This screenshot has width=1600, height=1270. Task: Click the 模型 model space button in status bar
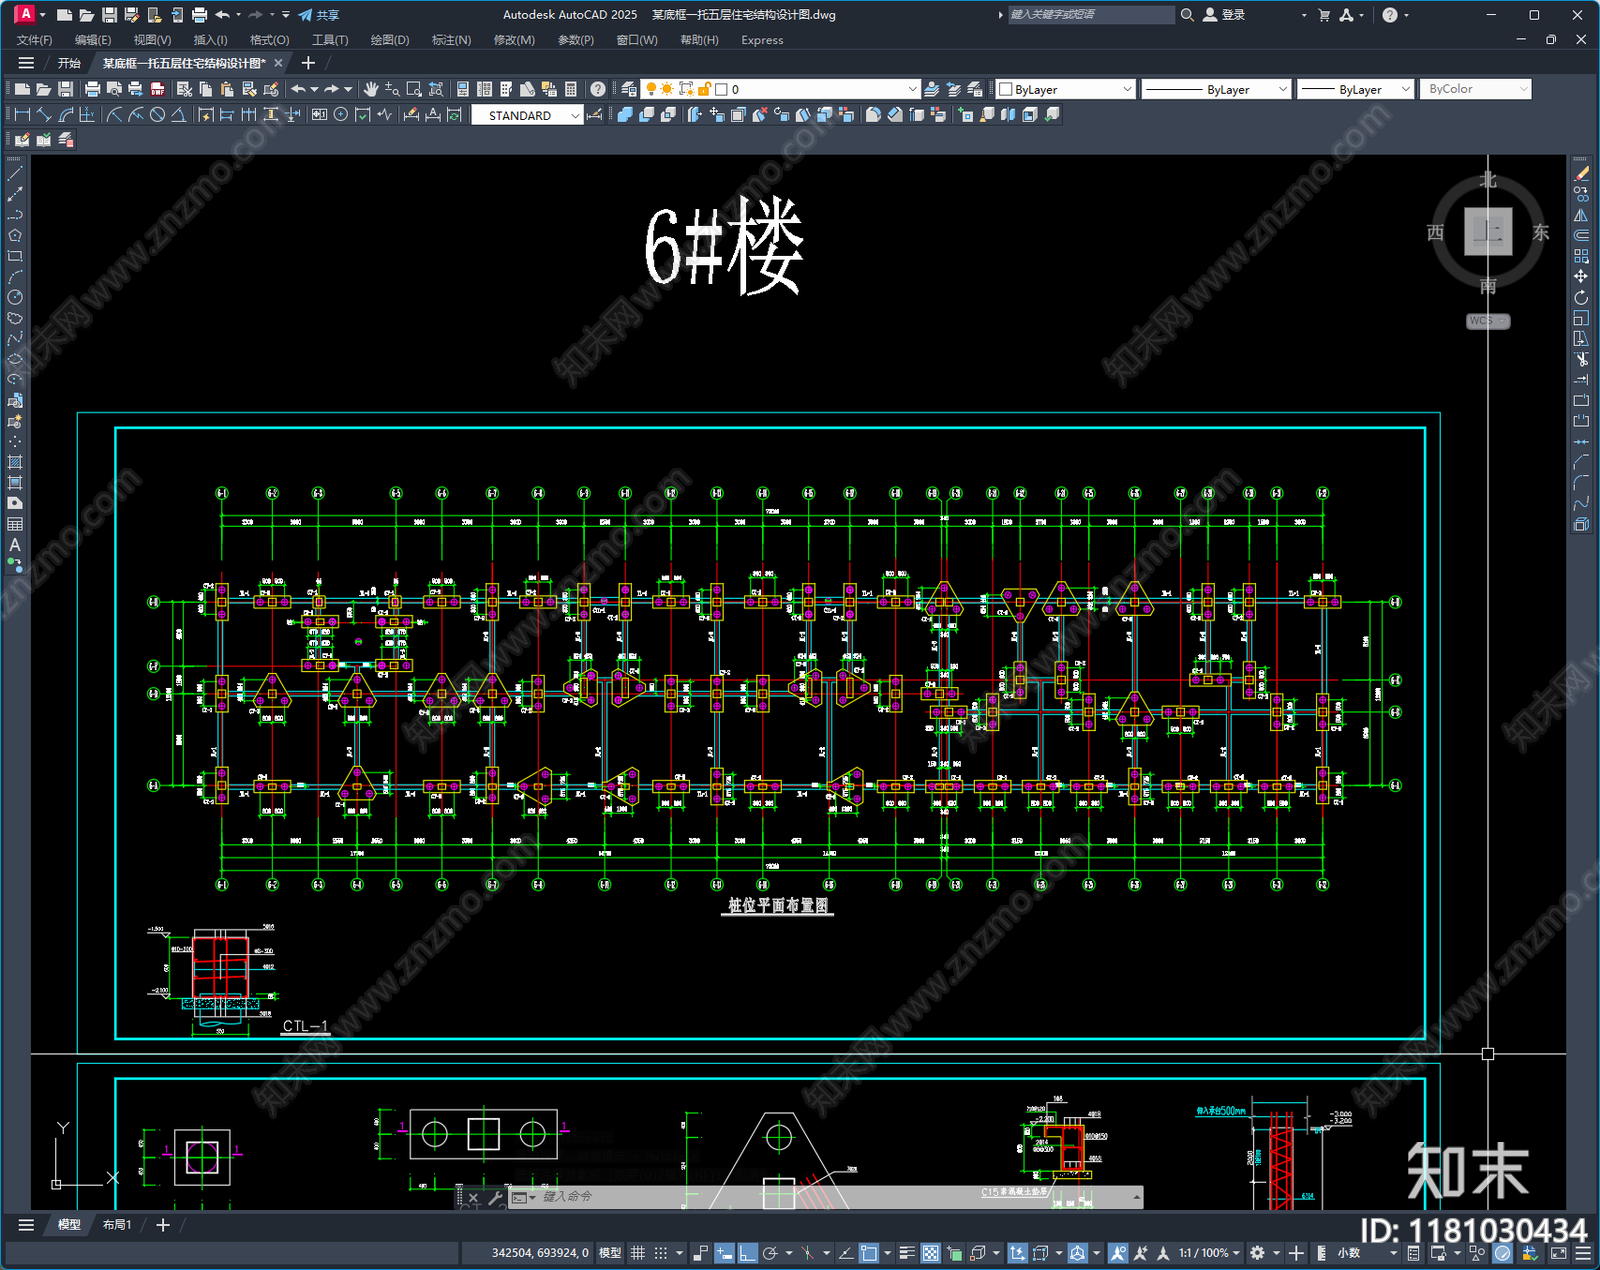[610, 1253]
